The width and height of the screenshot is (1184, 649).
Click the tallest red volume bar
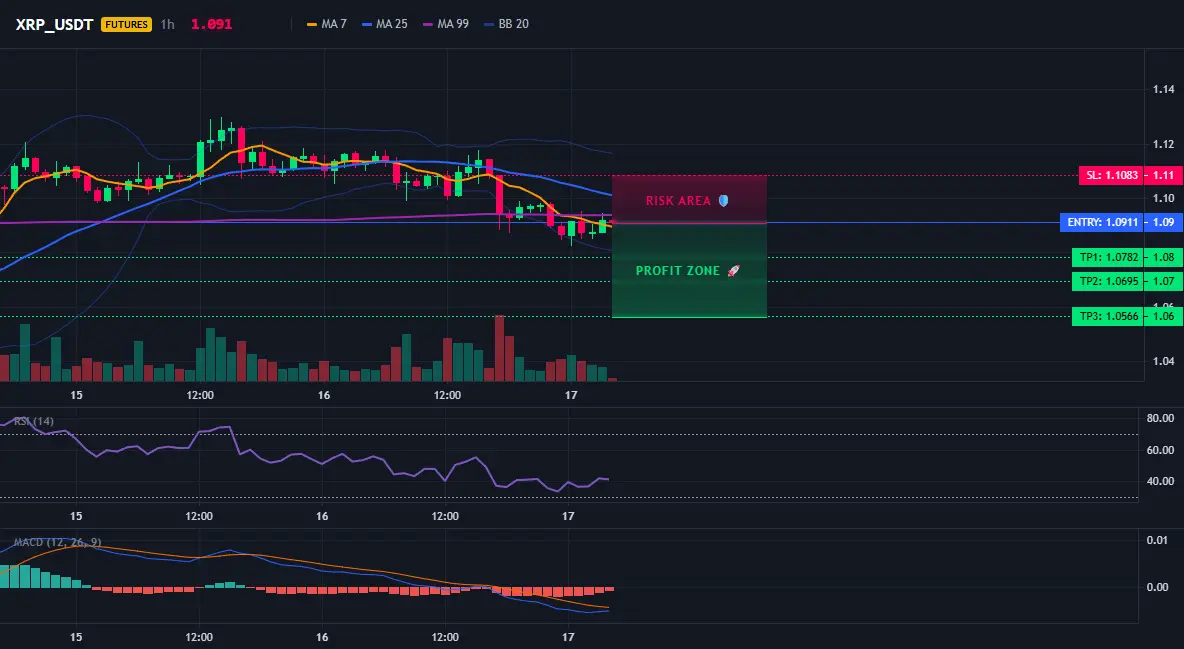pyautogui.click(x=499, y=348)
